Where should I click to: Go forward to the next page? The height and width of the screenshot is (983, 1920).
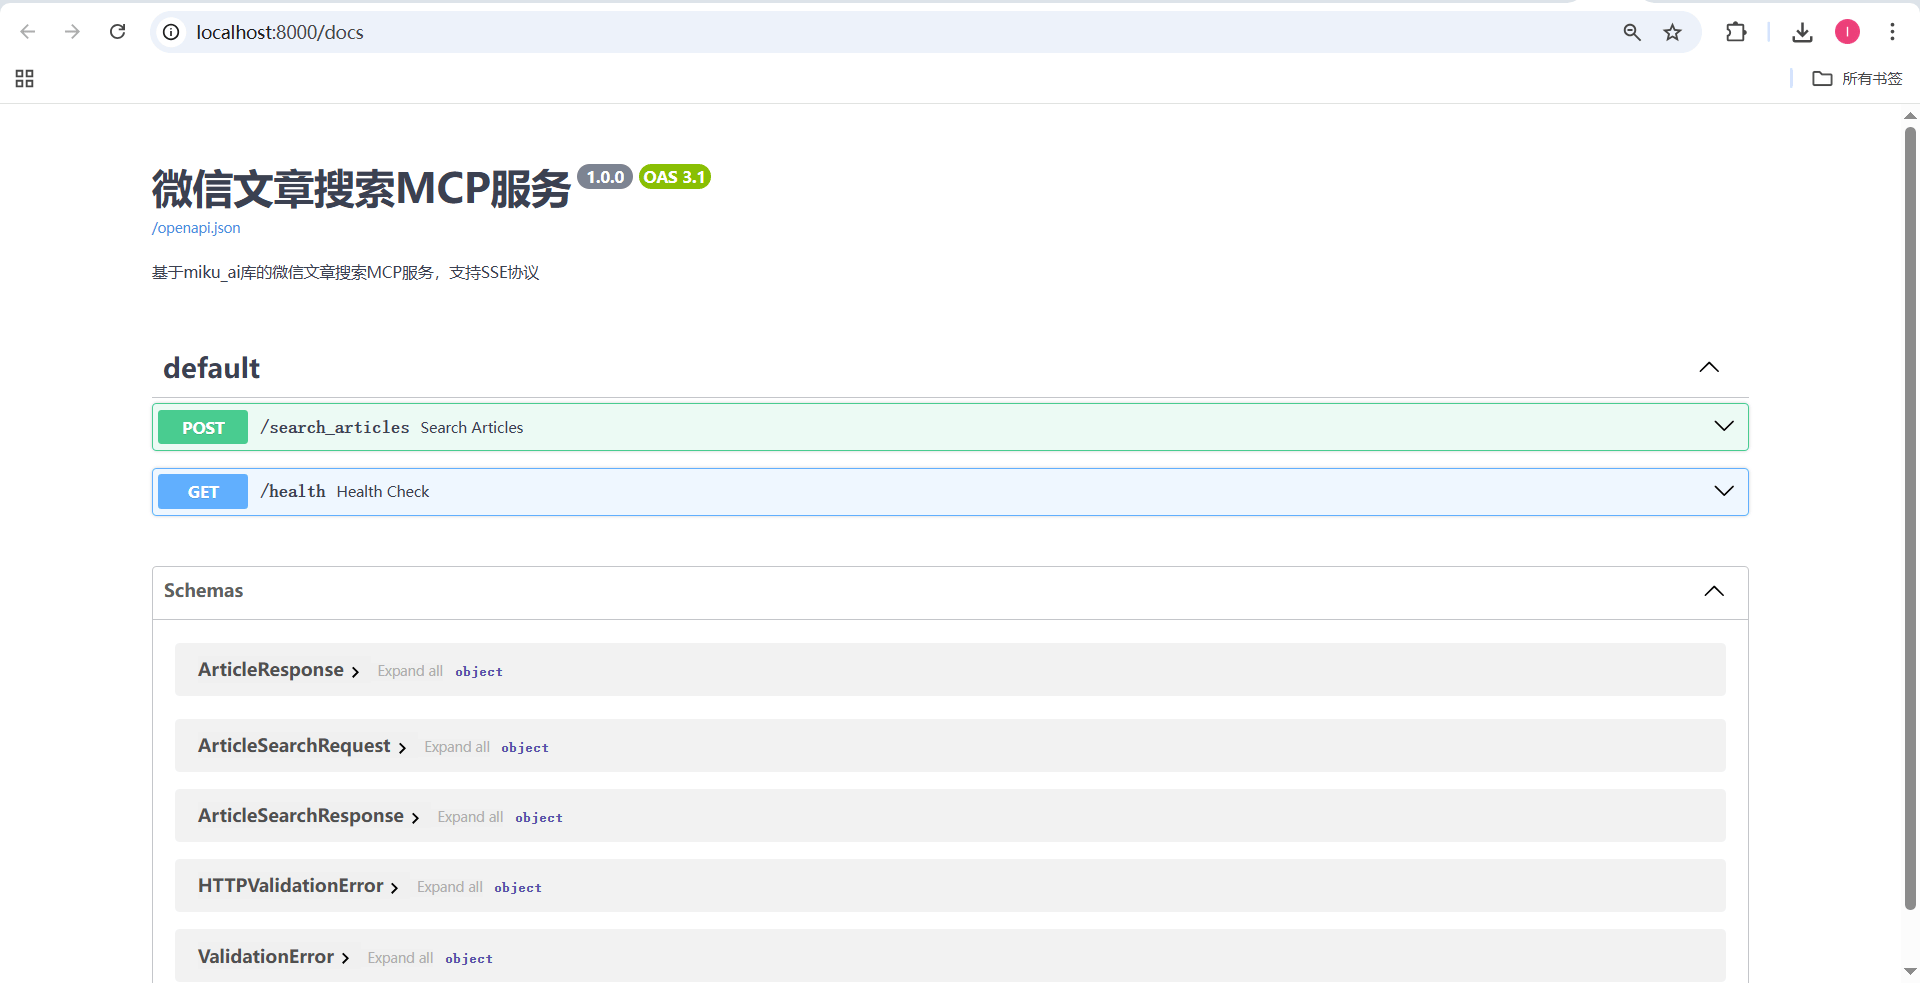tap(72, 32)
